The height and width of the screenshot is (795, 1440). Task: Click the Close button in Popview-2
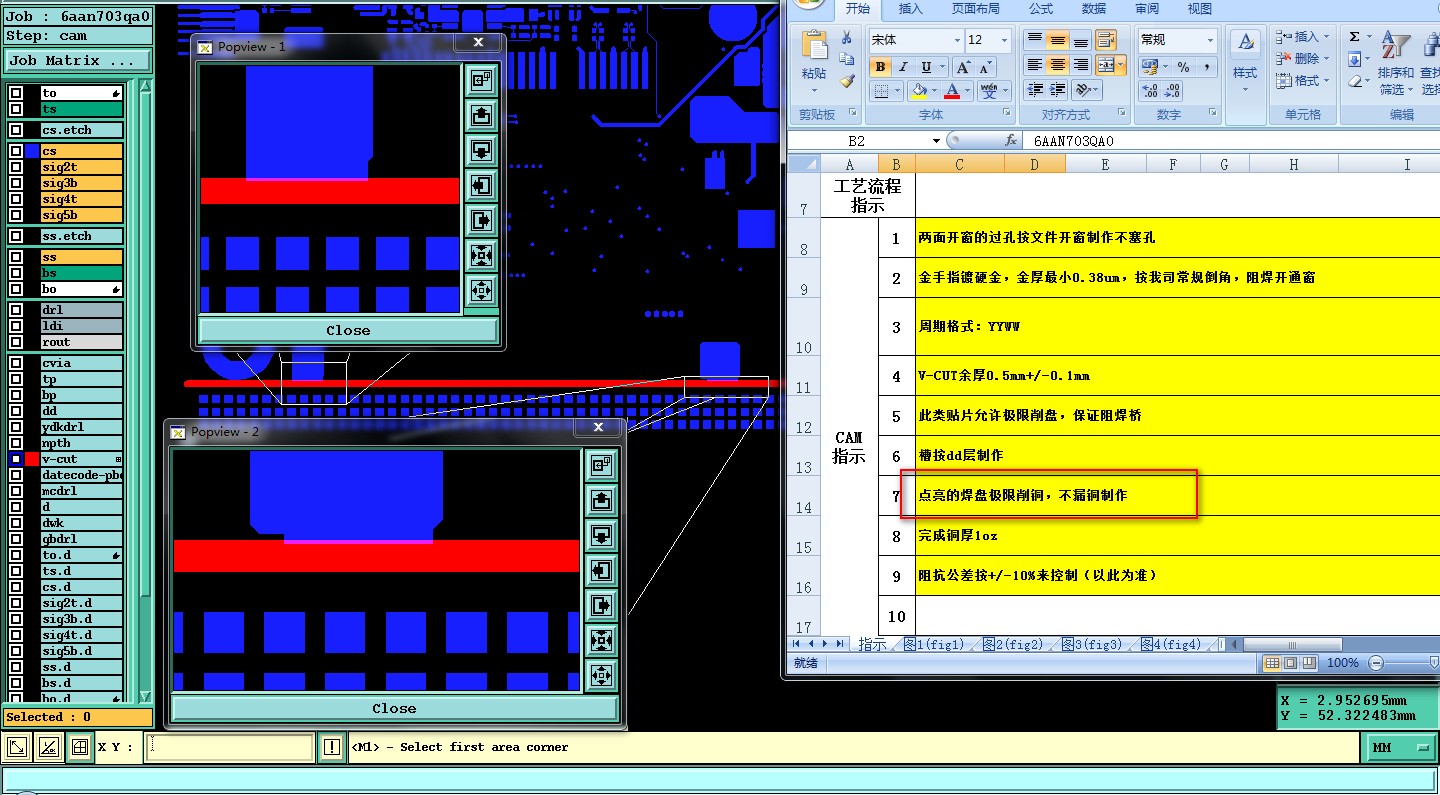click(x=394, y=708)
